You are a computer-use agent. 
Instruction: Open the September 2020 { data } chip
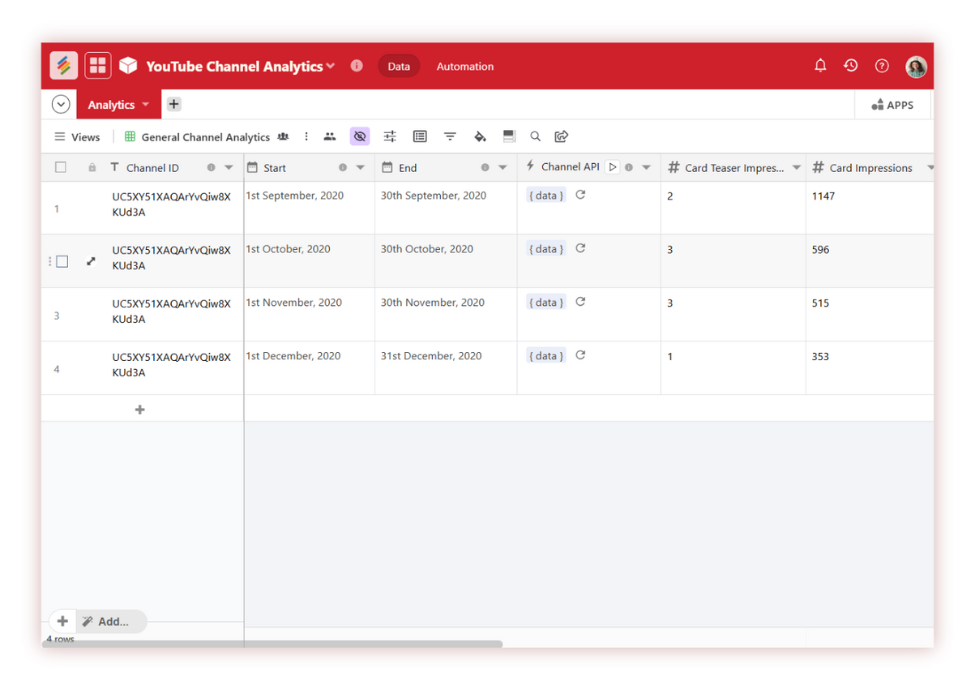coord(546,195)
